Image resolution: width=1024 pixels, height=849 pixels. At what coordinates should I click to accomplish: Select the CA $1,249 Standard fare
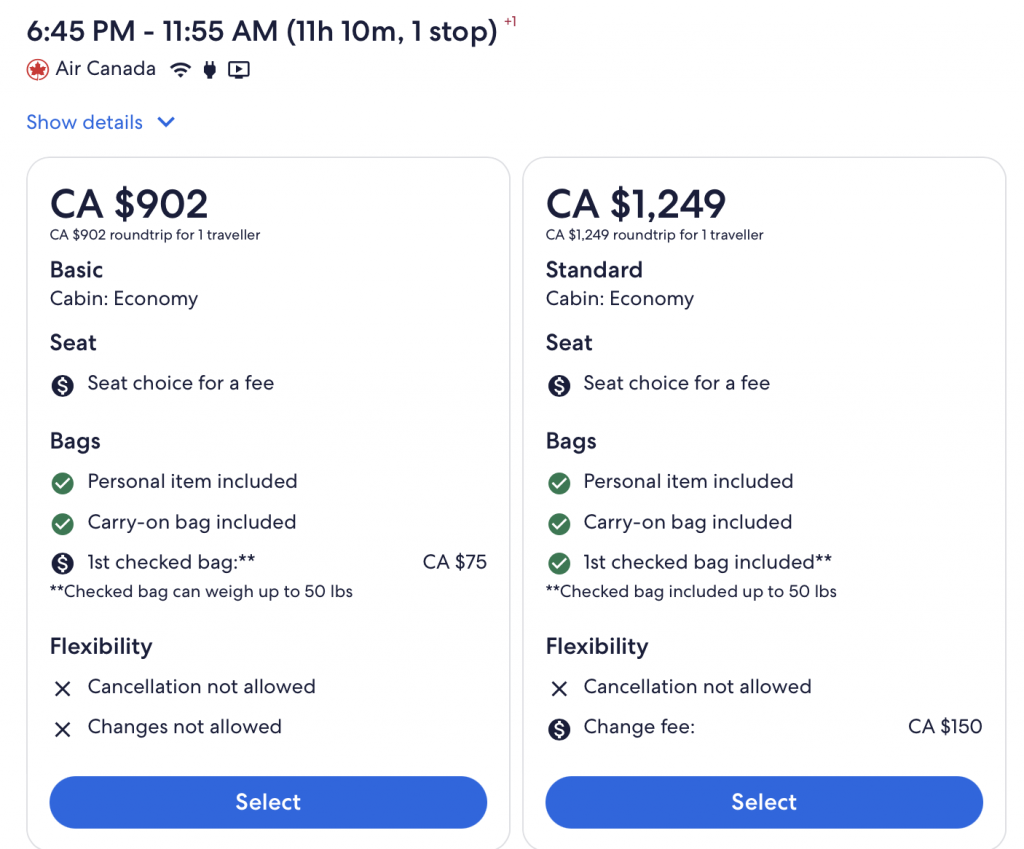pos(764,802)
